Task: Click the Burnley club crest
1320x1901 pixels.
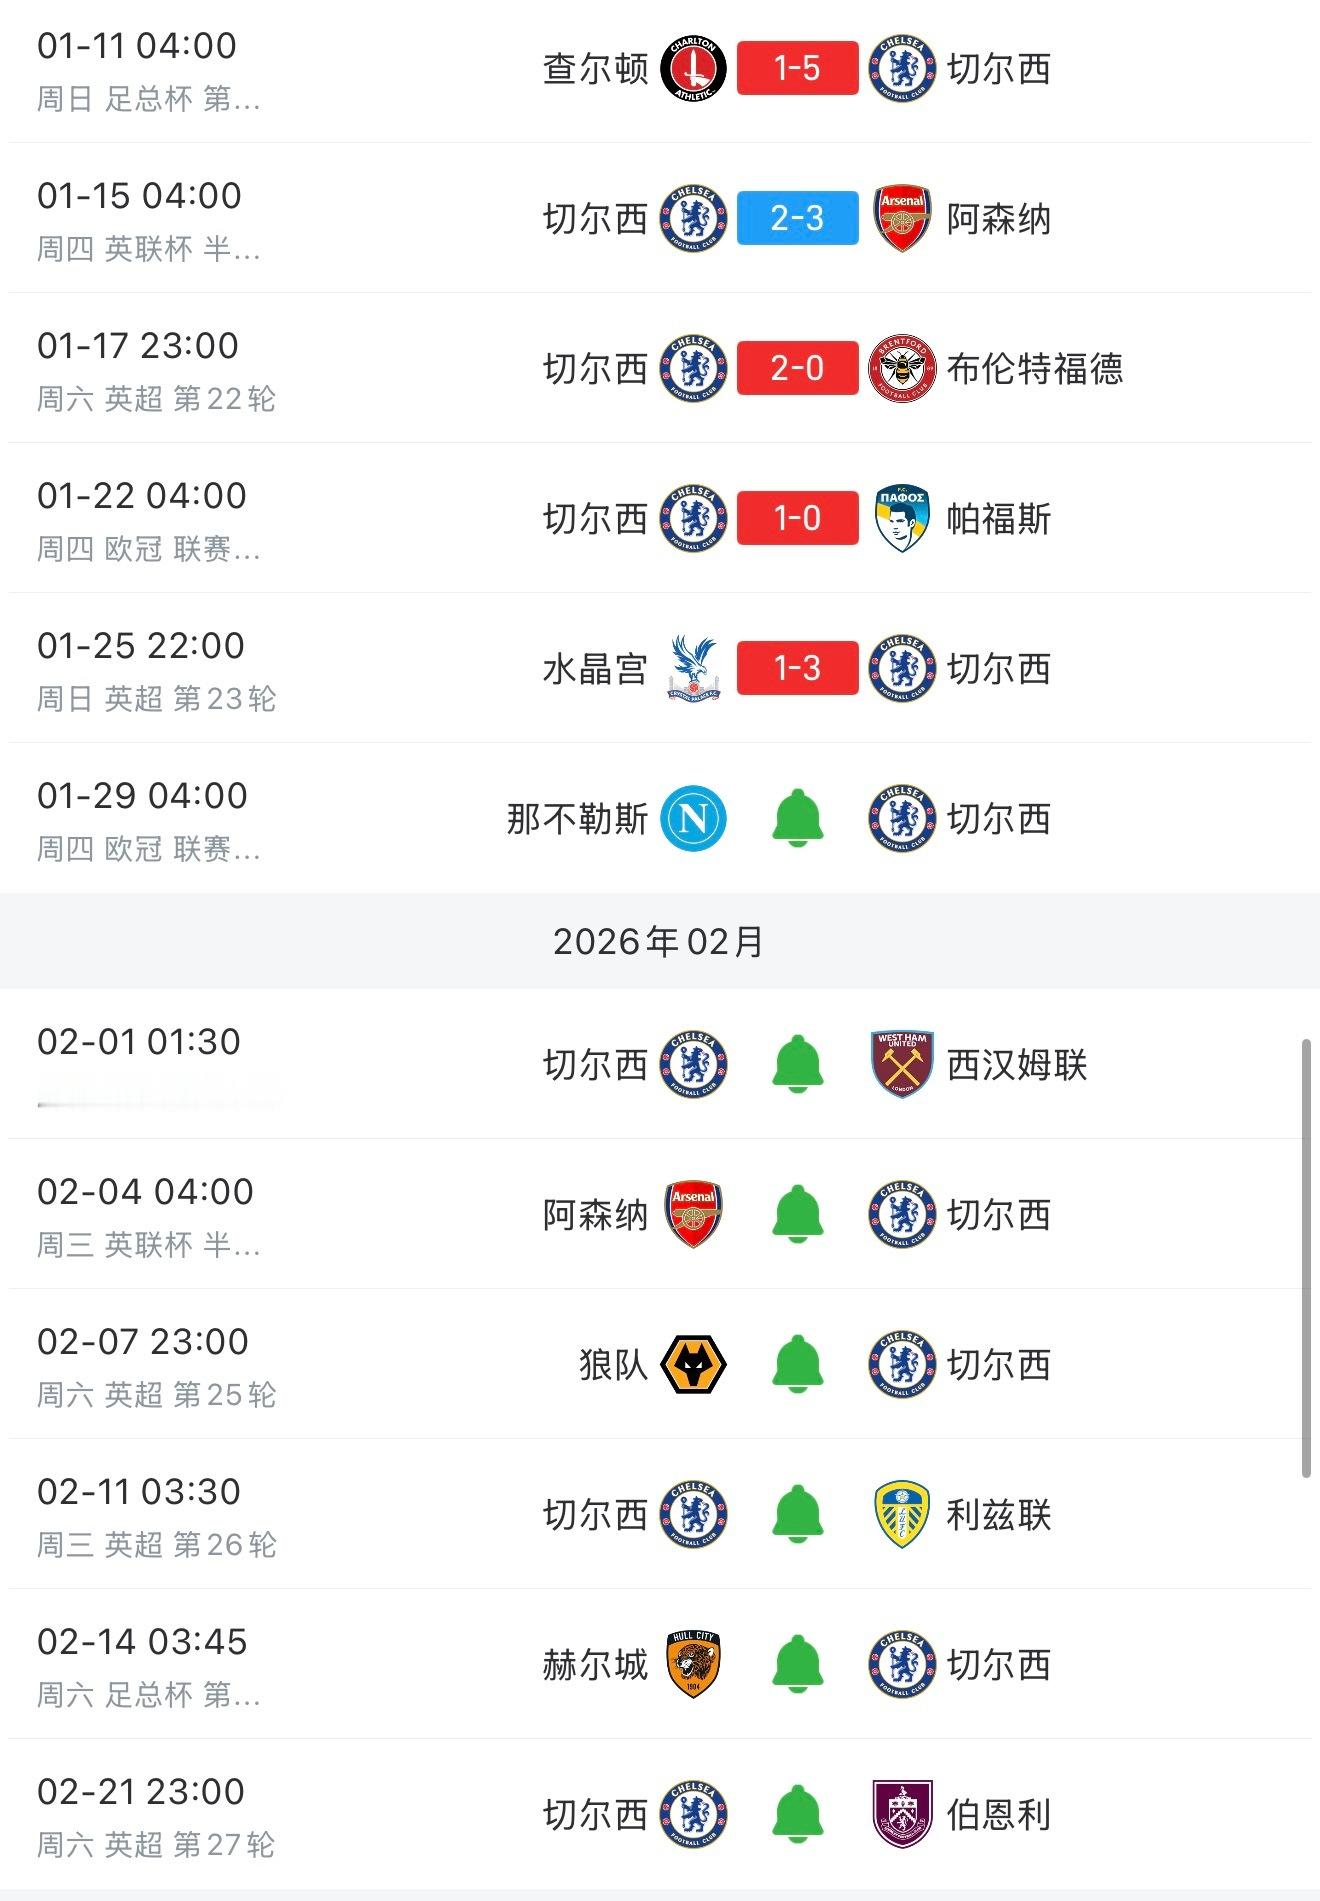Action: click(902, 1815)
